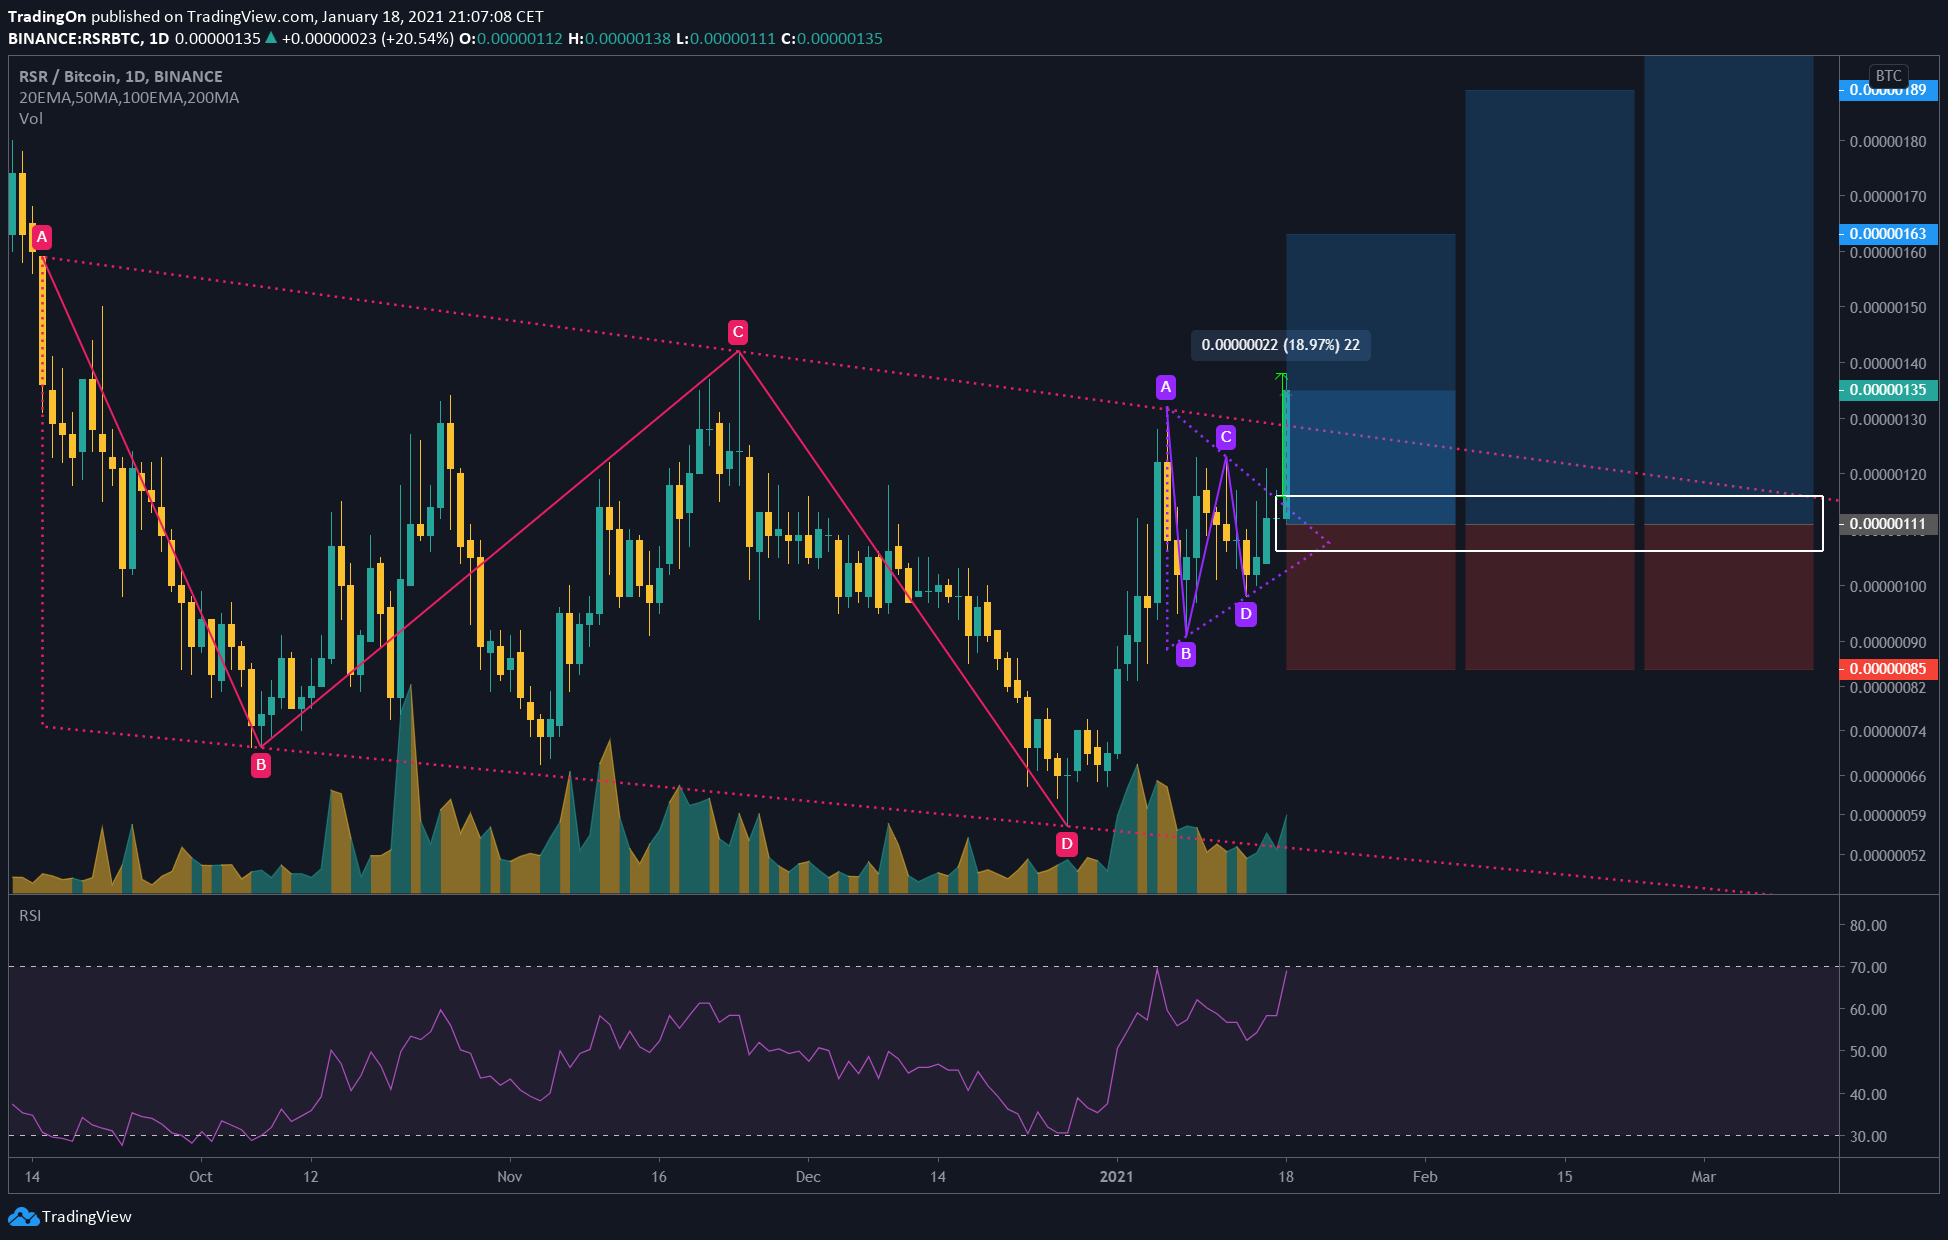The width and height of the screenshot is (1948, 1240).
Task: Open the 20EMA,50MA,100EMA,200MA indicator label
Action: (129, 98)
